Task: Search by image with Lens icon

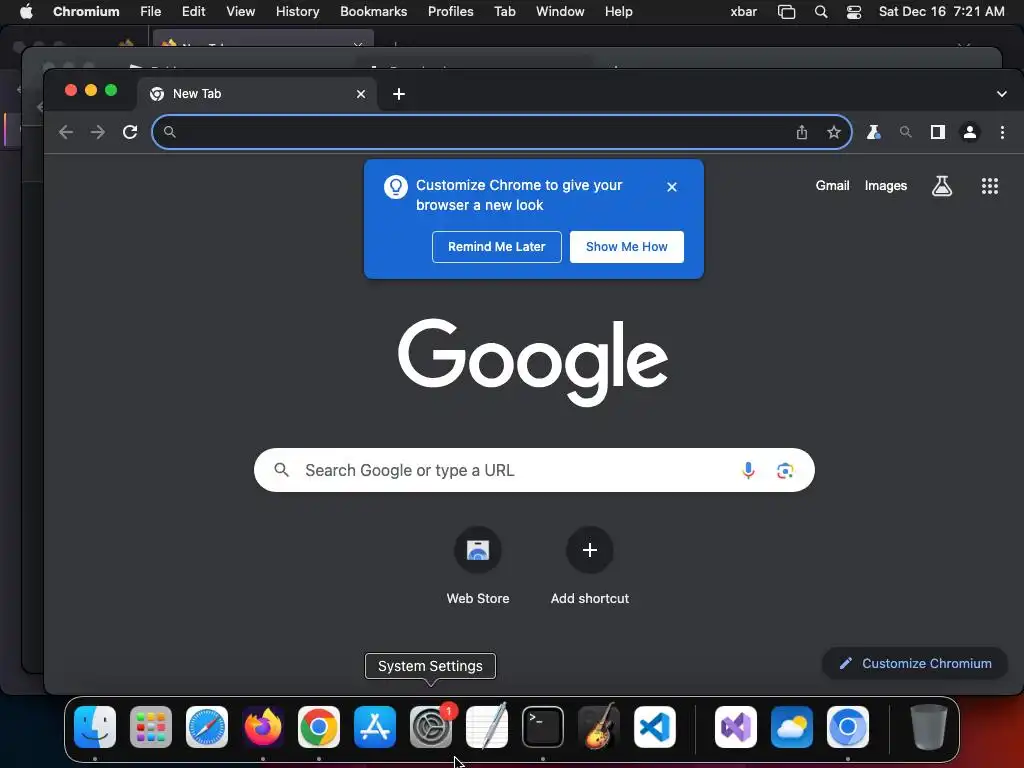Action: point(785,470)
